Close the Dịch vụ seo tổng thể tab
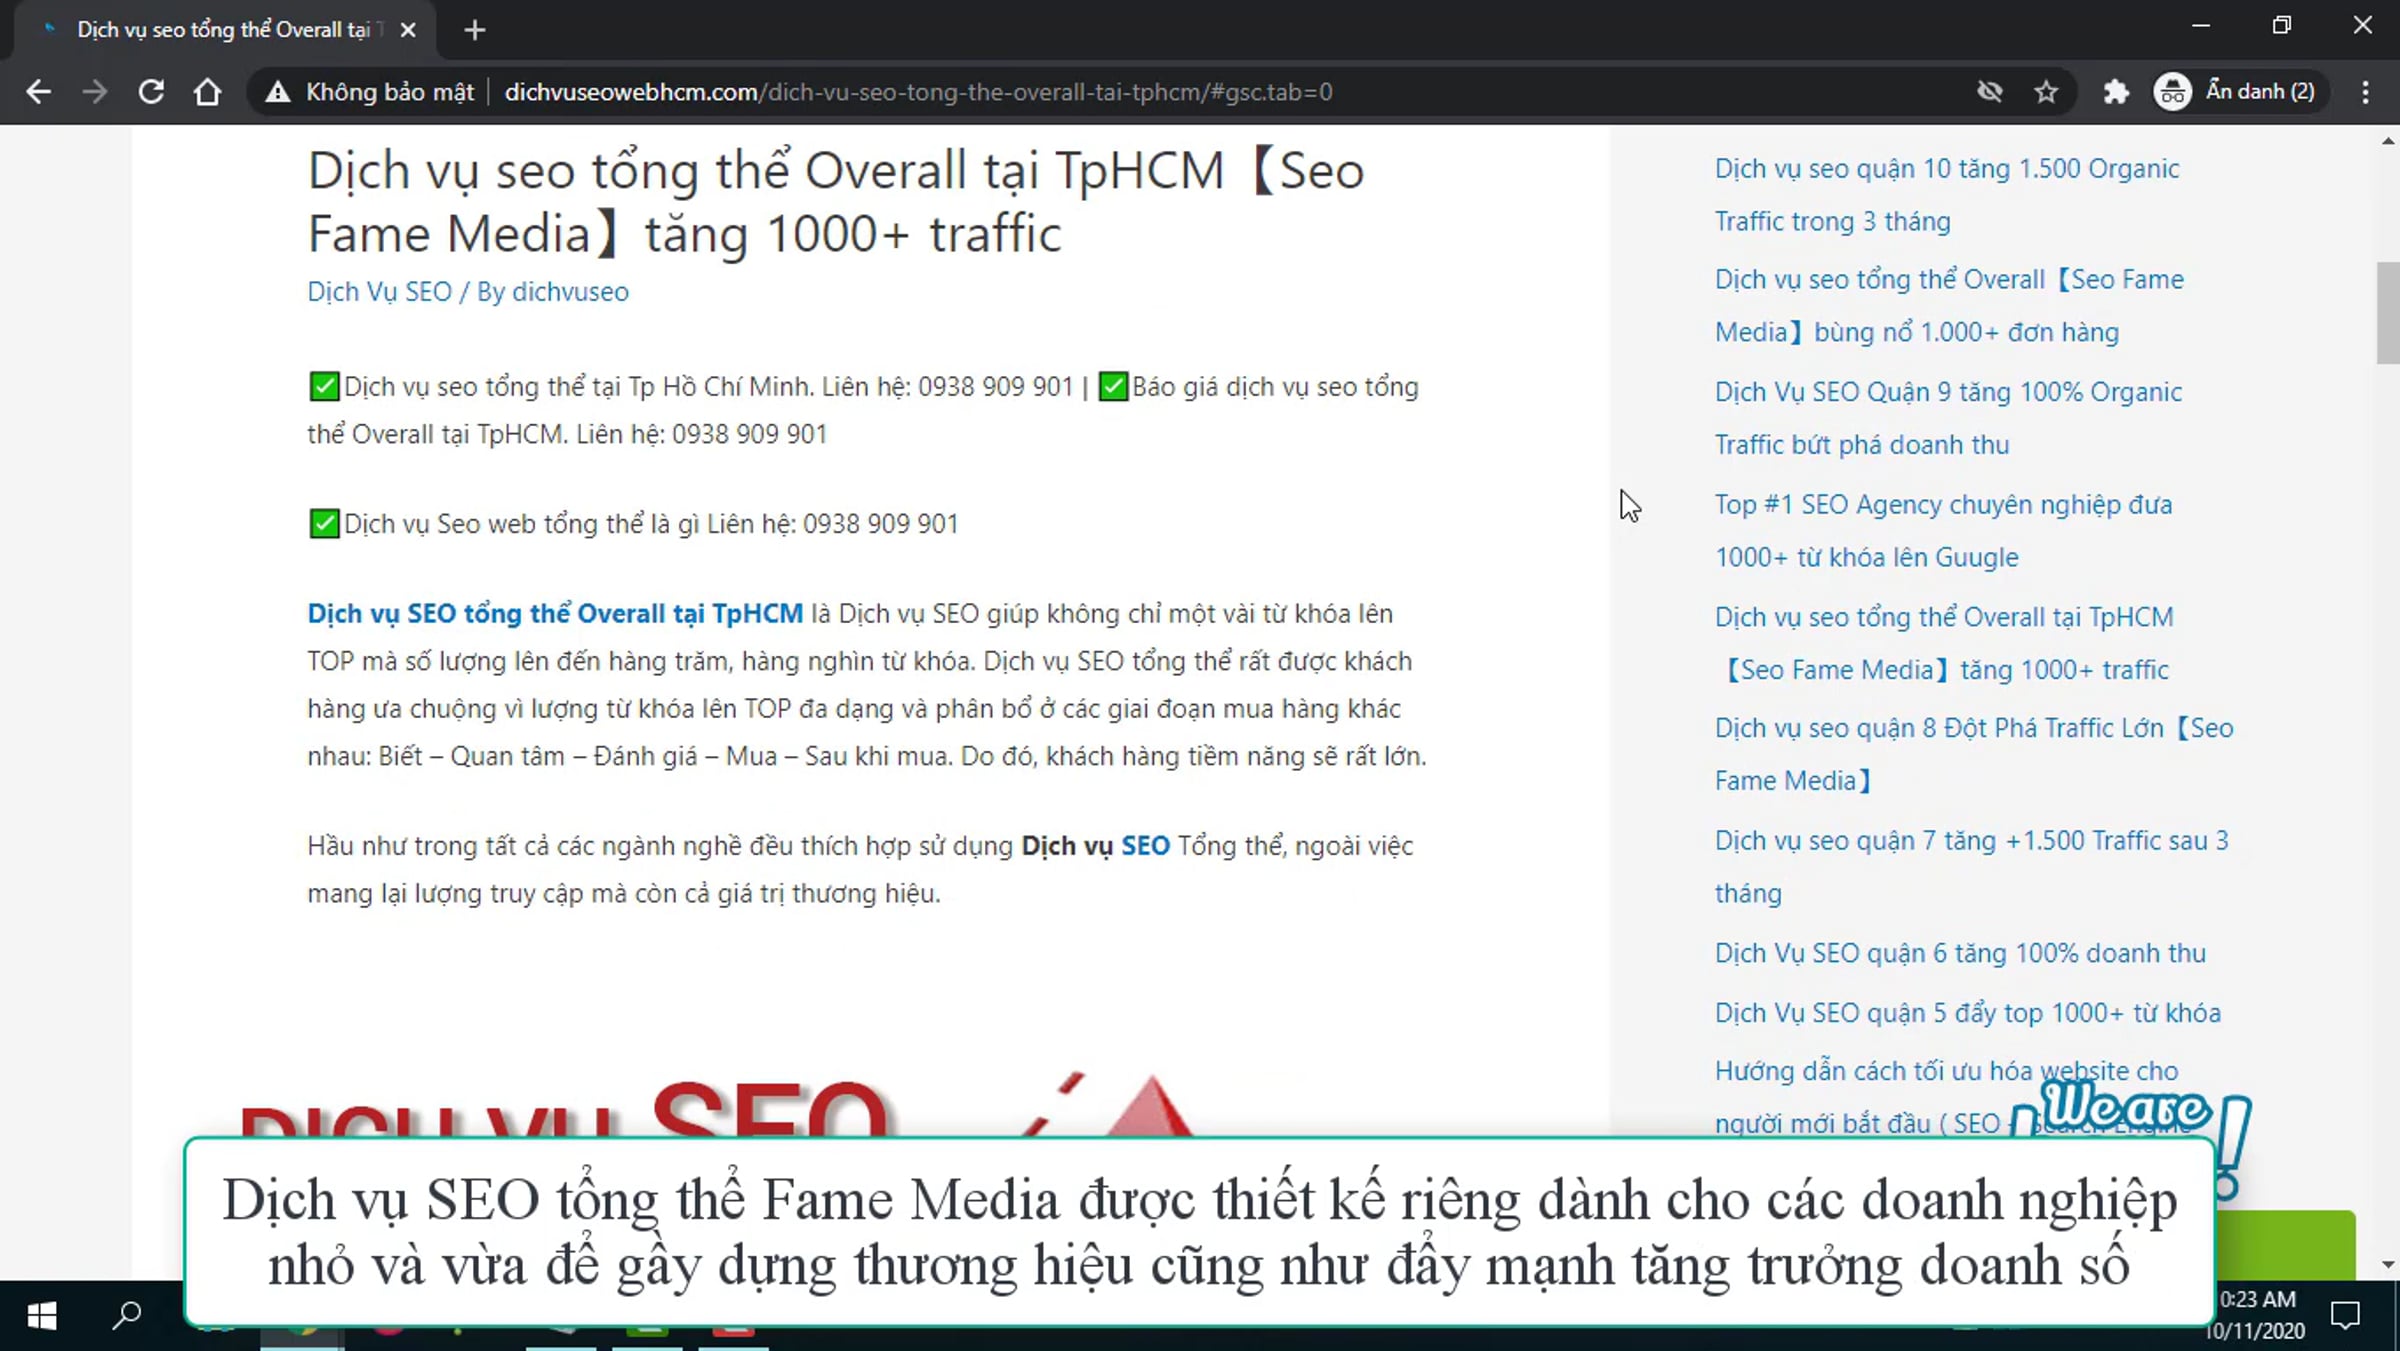 point(408,30)
